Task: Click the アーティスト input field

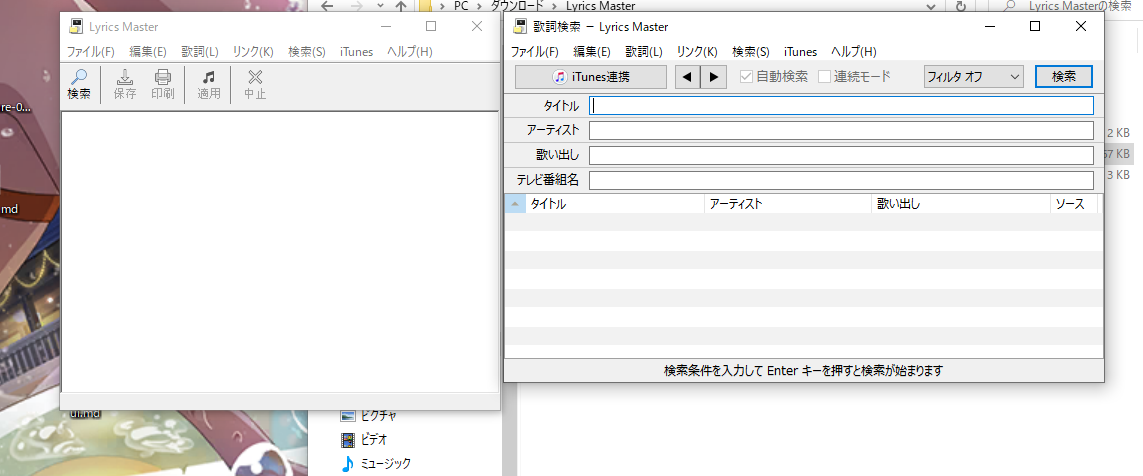Action: click(841, 130)
